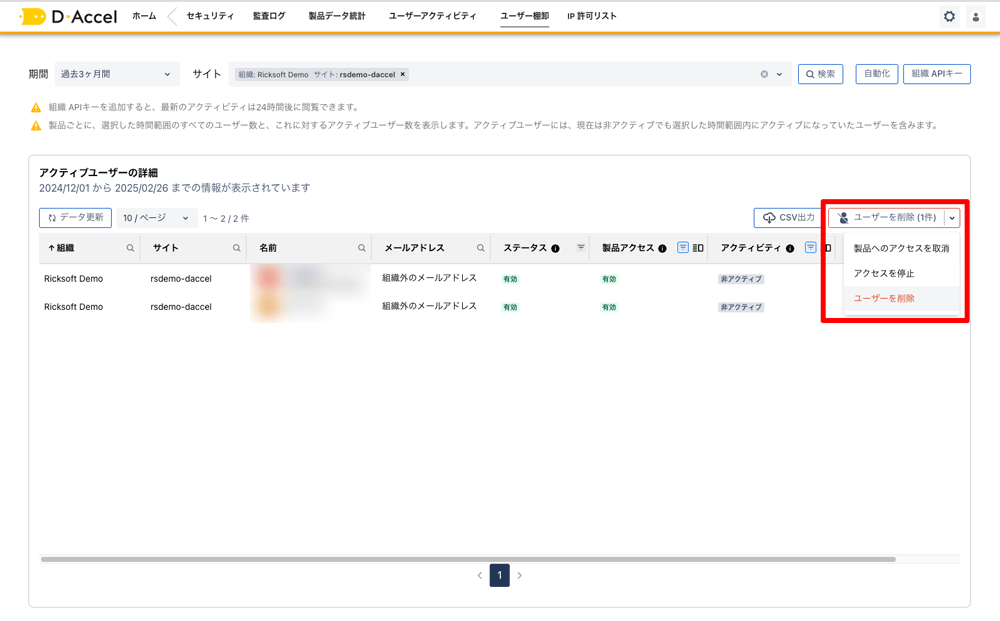Click the サイト selection input field
The height and width of the screenshot is (621, 1000).
point(510,75)
